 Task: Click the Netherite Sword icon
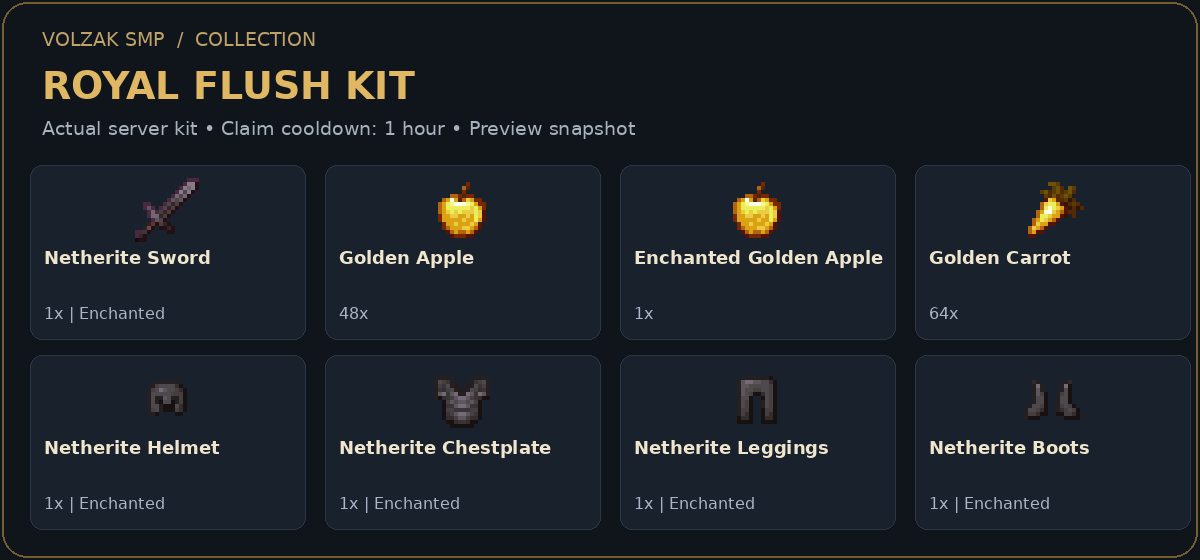pyautogui.click(x=168, y=209)
